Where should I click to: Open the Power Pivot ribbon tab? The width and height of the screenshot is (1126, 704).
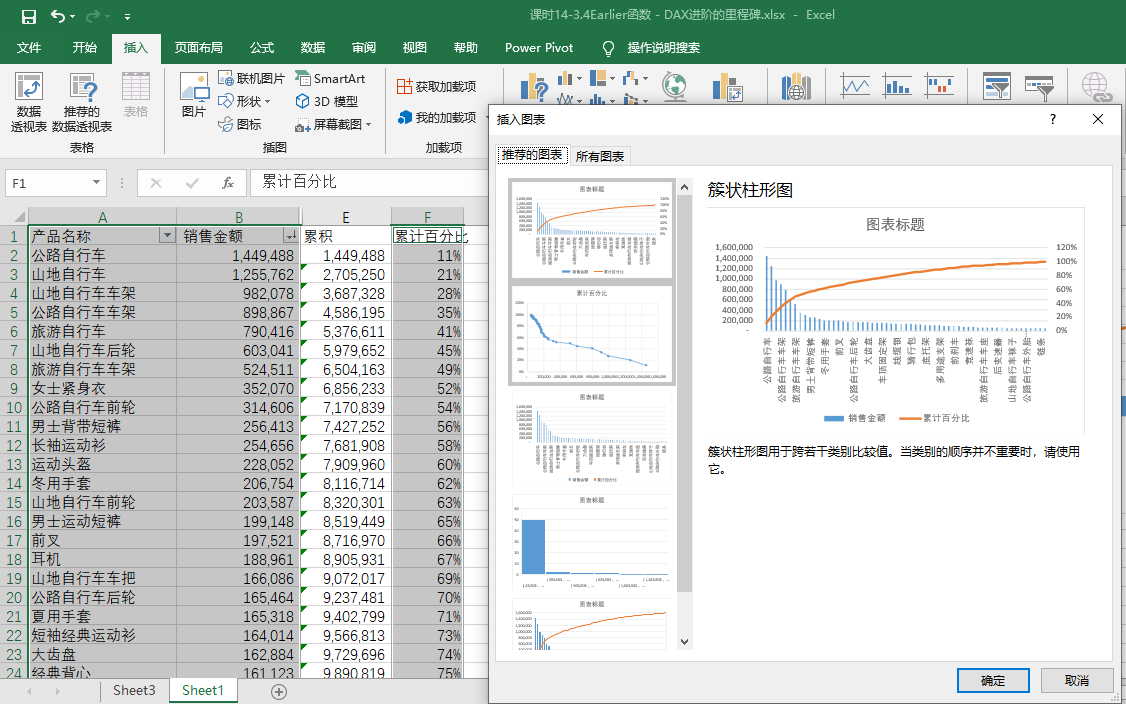click(539, 47)
